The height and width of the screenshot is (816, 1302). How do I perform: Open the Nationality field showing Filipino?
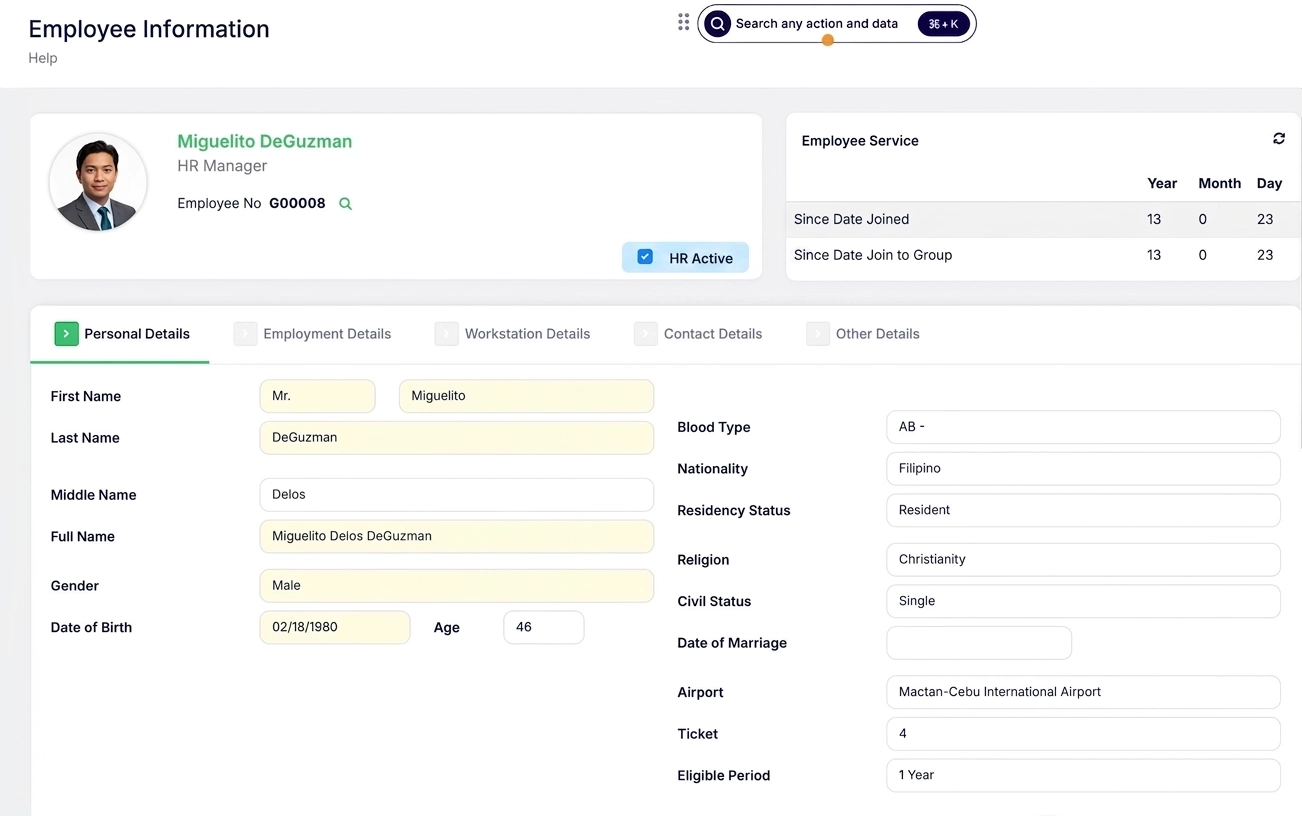1083,469
